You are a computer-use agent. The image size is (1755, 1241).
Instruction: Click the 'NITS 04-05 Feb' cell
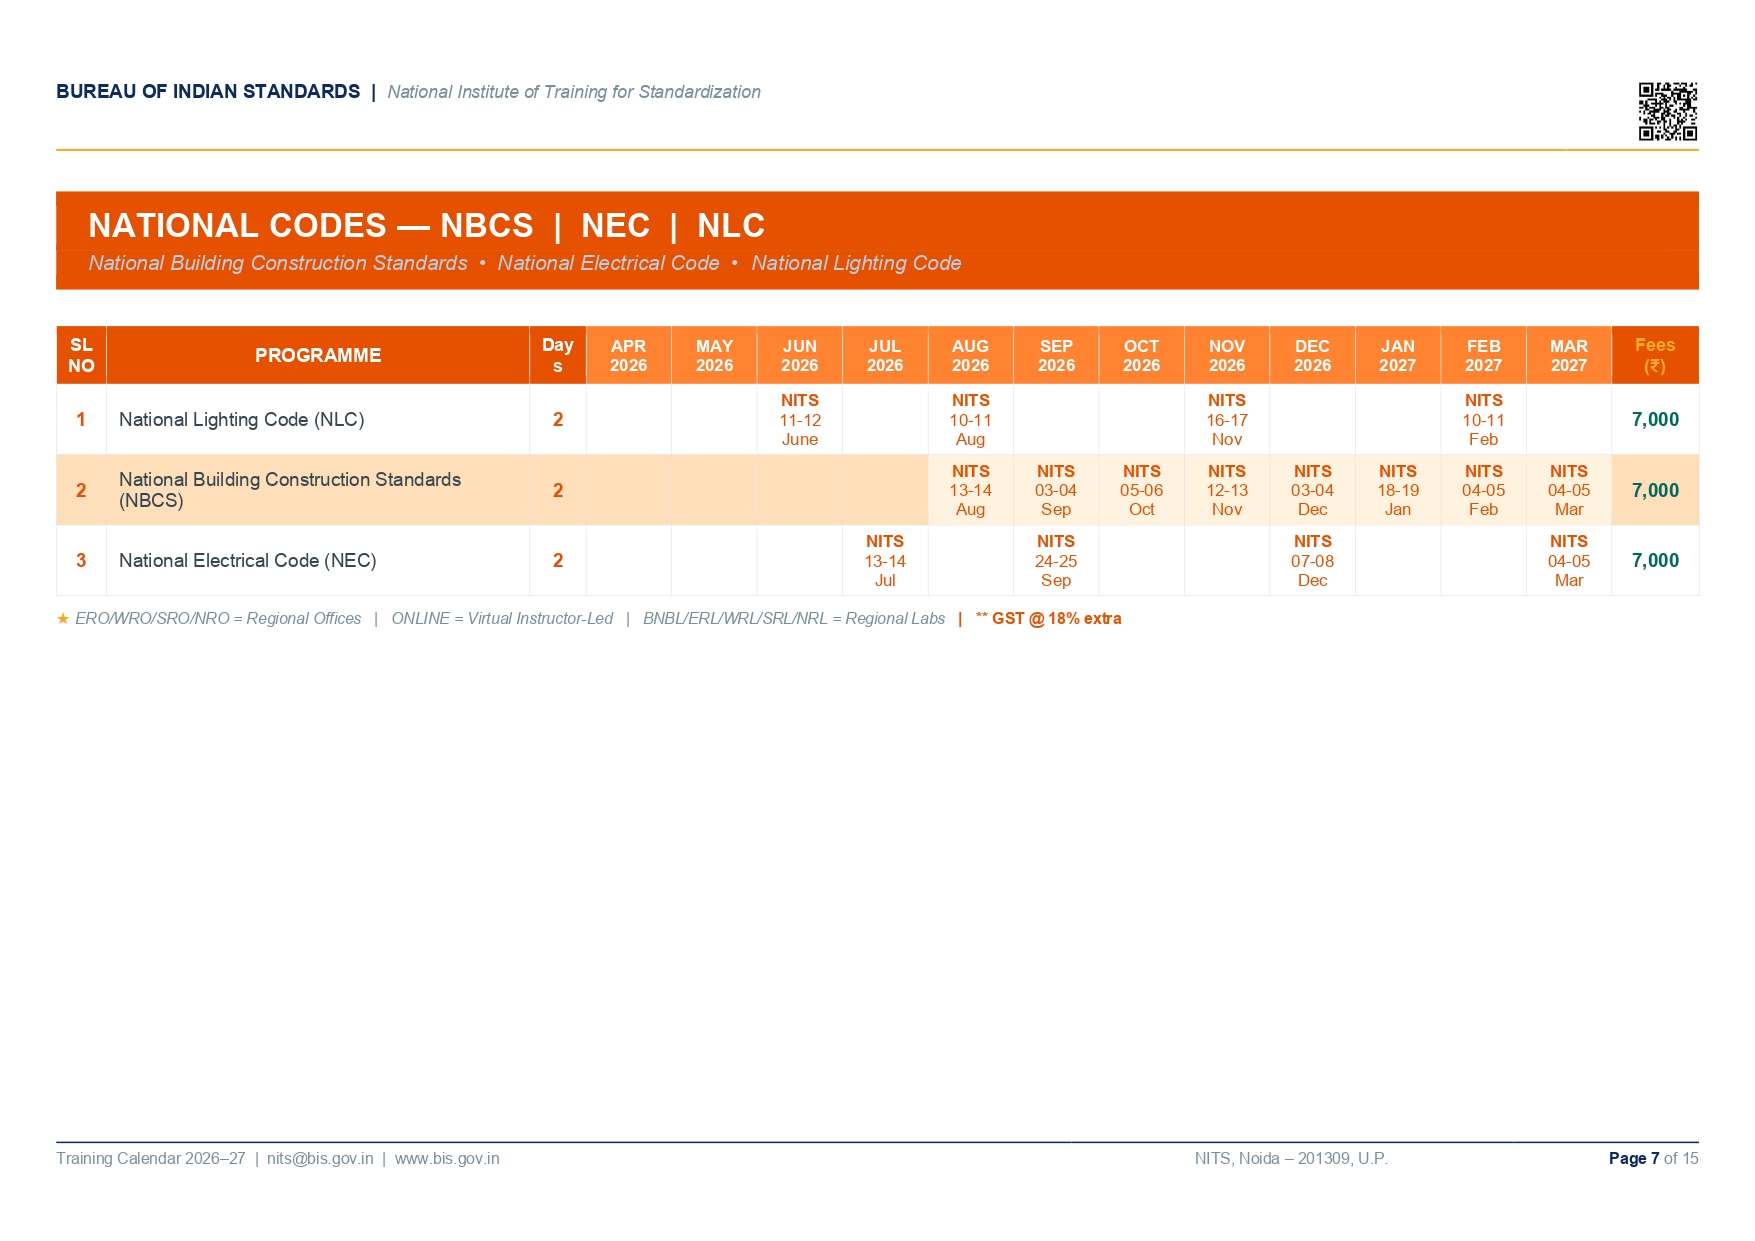pos(1484,490)
